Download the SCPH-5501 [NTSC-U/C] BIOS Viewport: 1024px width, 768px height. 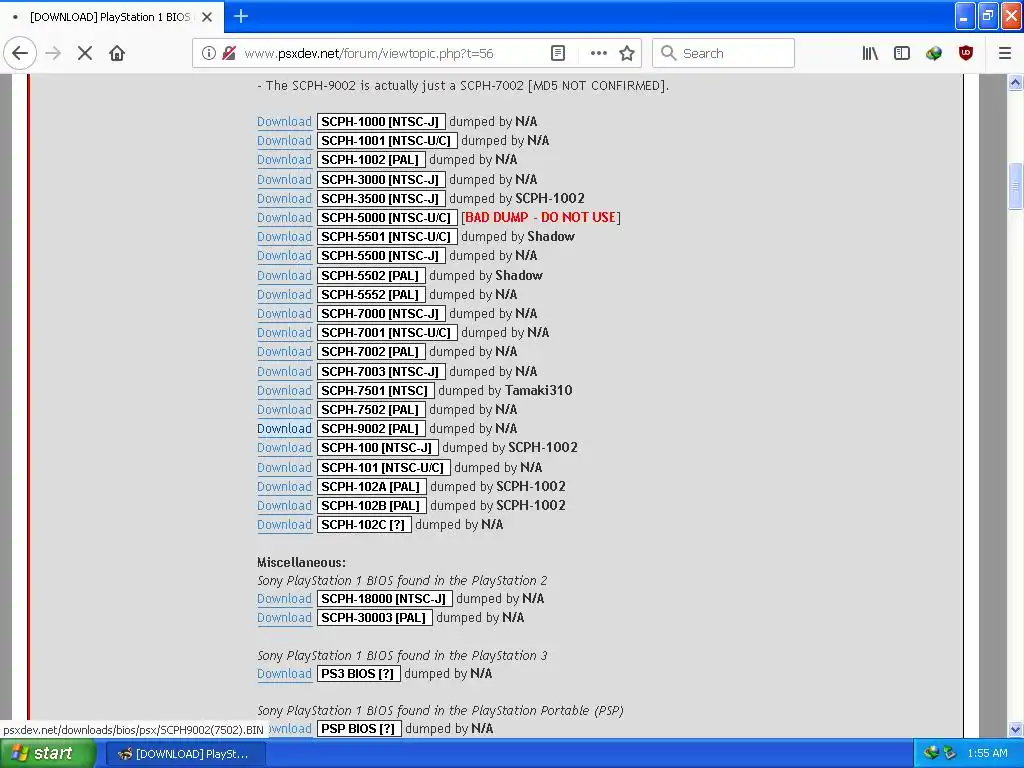click(284, 236)
